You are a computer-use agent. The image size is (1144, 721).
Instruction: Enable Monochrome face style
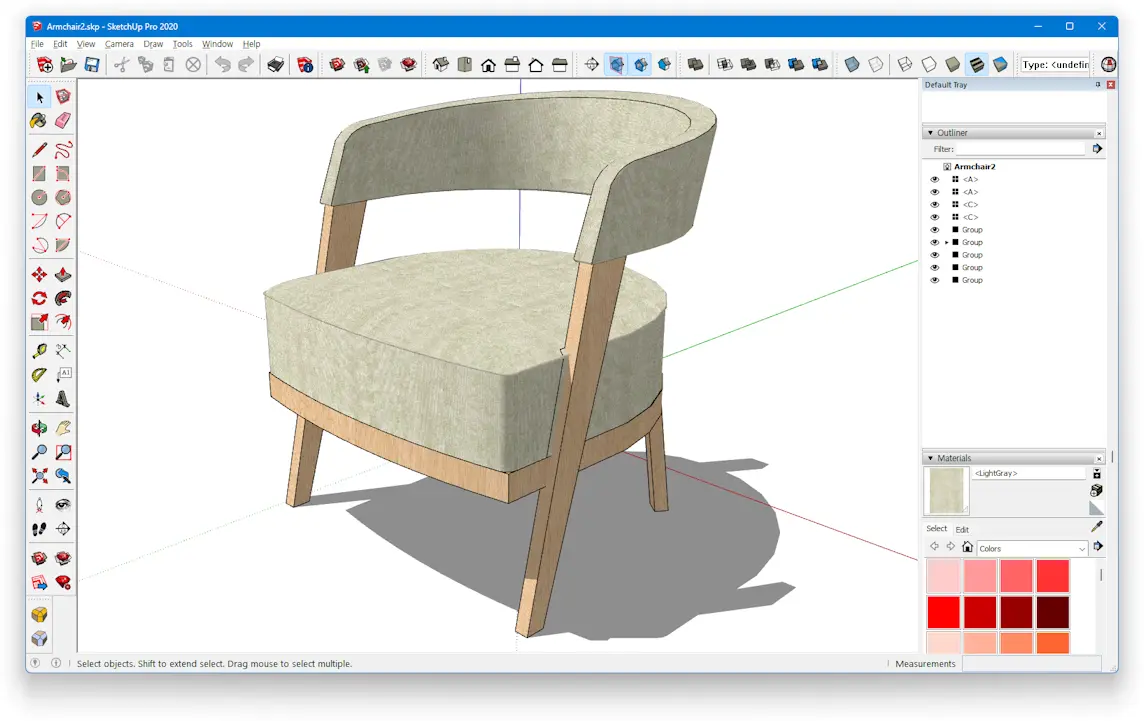(x=1000, y=65)
